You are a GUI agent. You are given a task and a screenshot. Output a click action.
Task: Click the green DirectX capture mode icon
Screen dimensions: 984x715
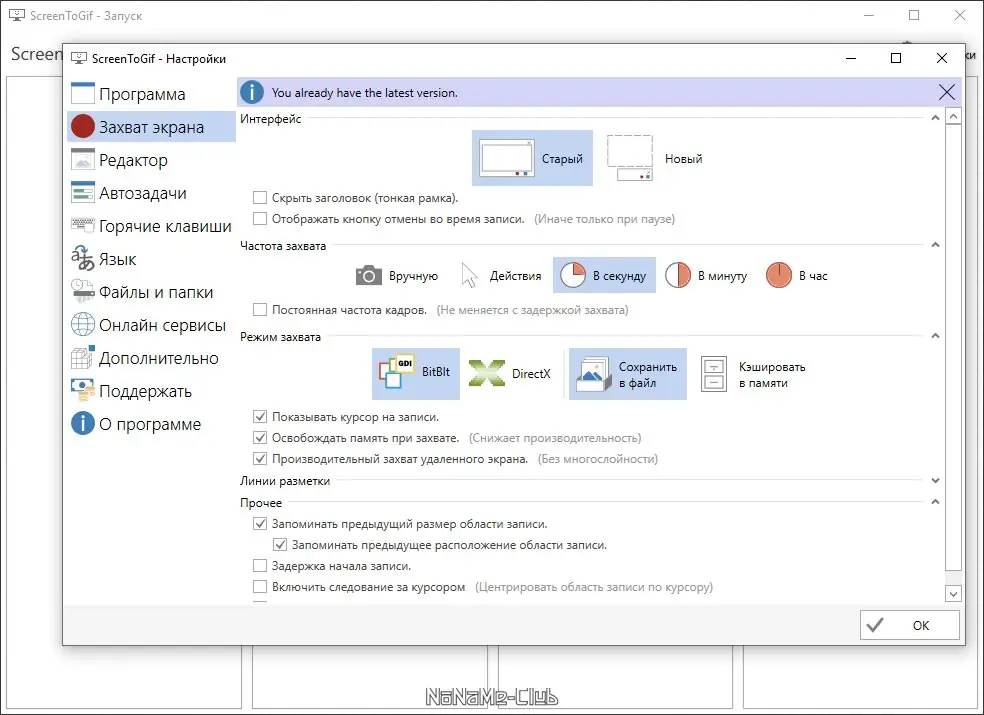coord(487,373)
